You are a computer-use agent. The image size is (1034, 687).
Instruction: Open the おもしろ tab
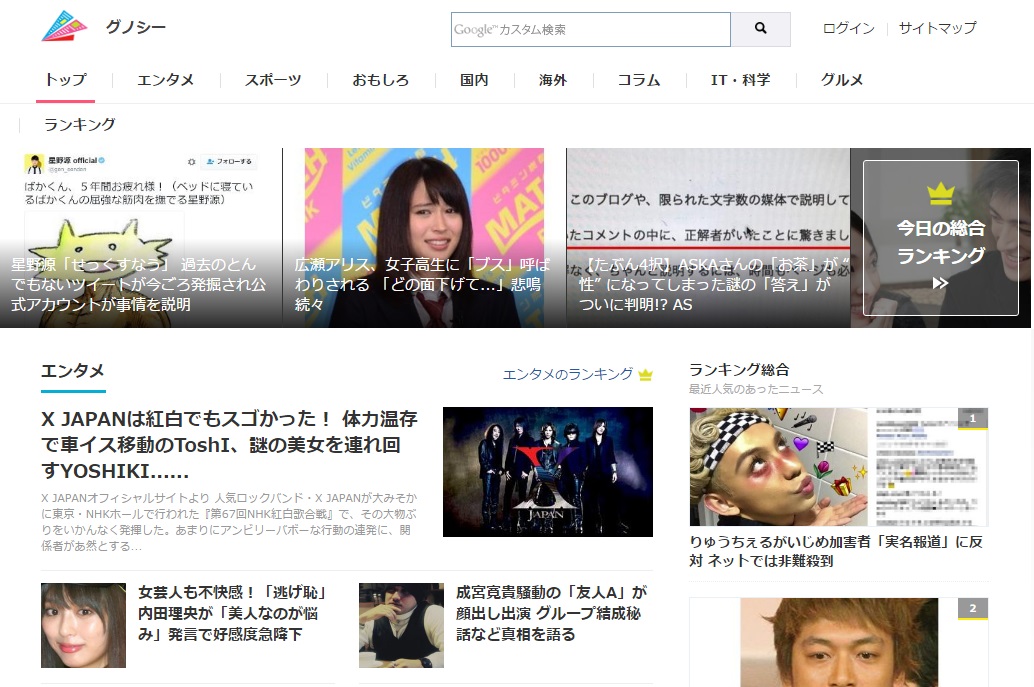380,80
